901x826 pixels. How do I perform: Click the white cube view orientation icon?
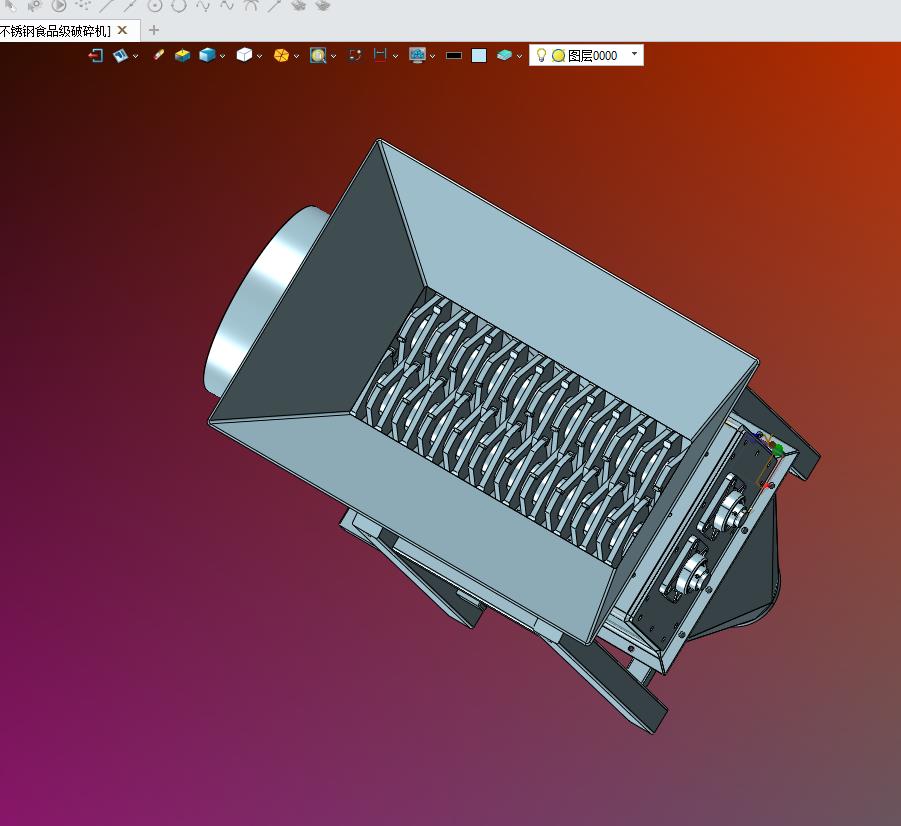[244, 55]
